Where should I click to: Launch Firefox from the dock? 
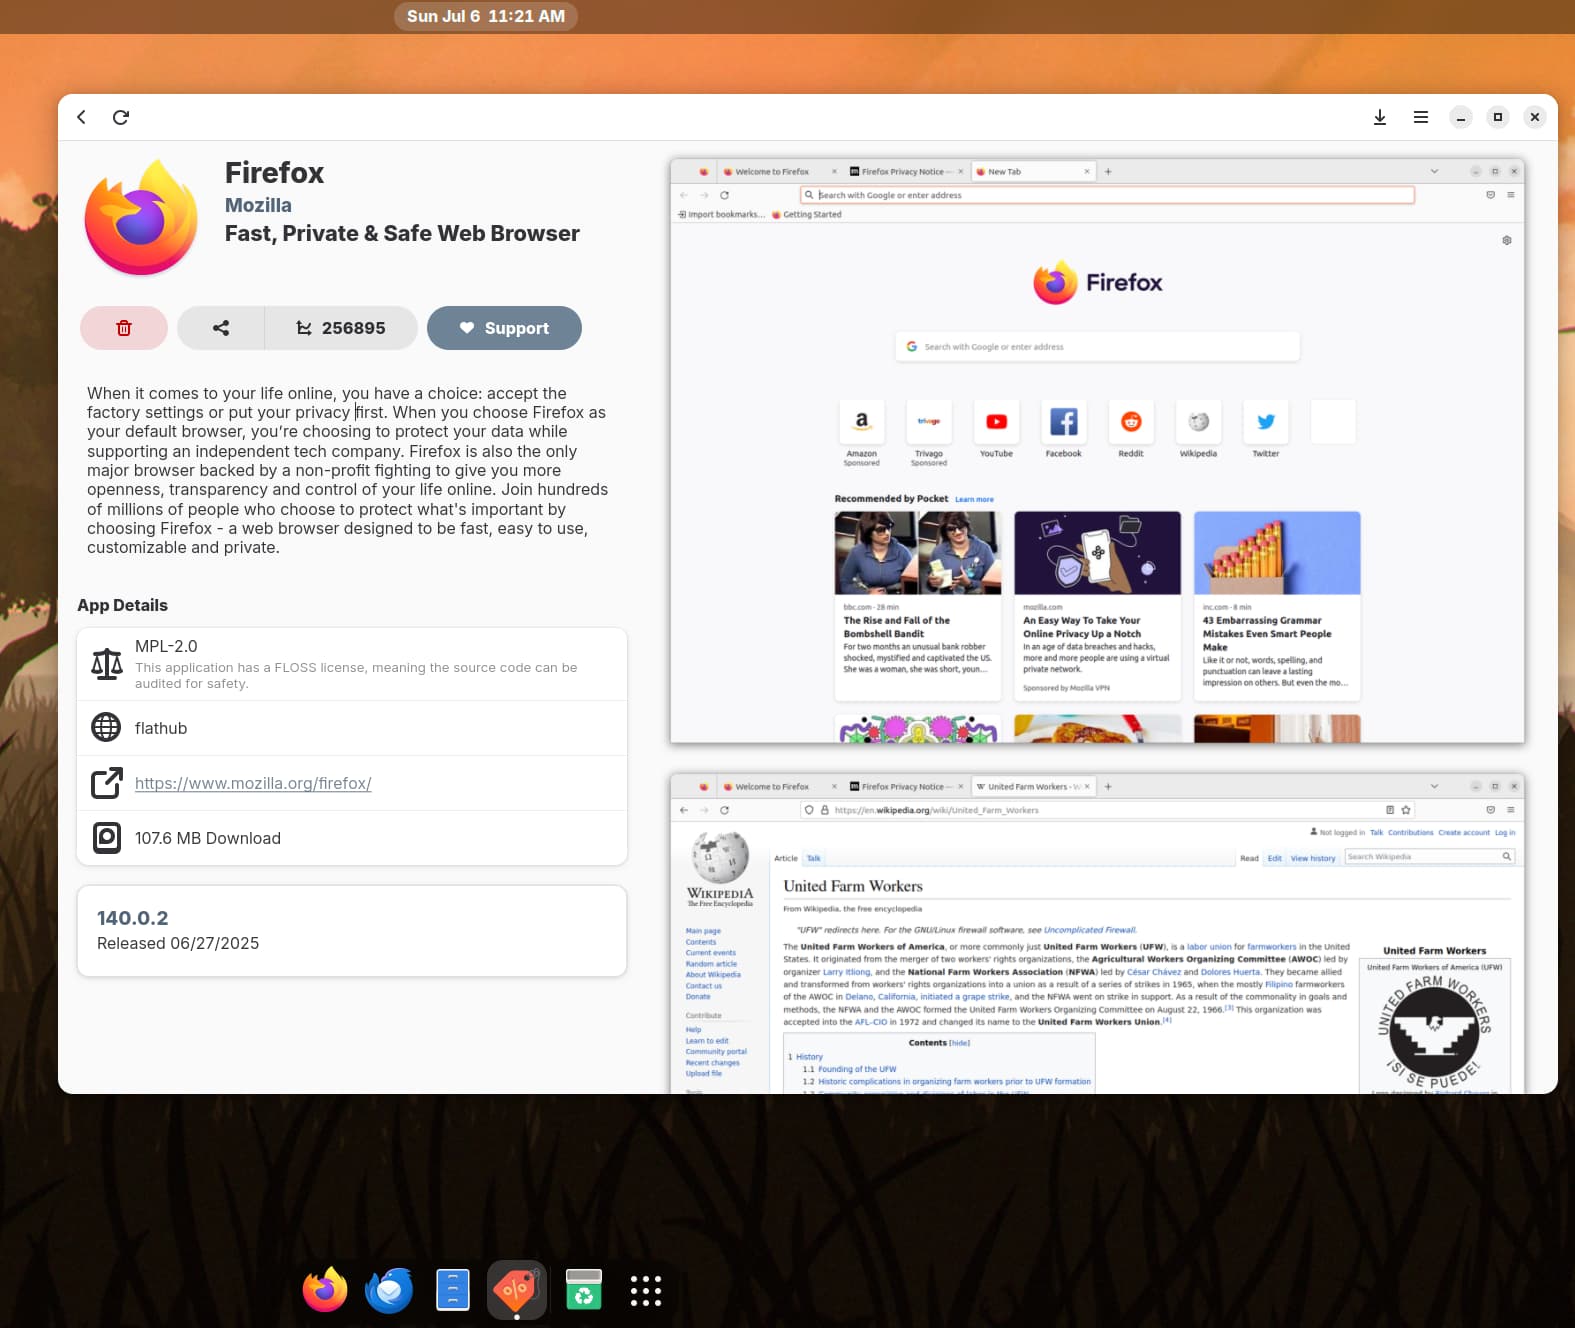click(x=325, y=1290)
